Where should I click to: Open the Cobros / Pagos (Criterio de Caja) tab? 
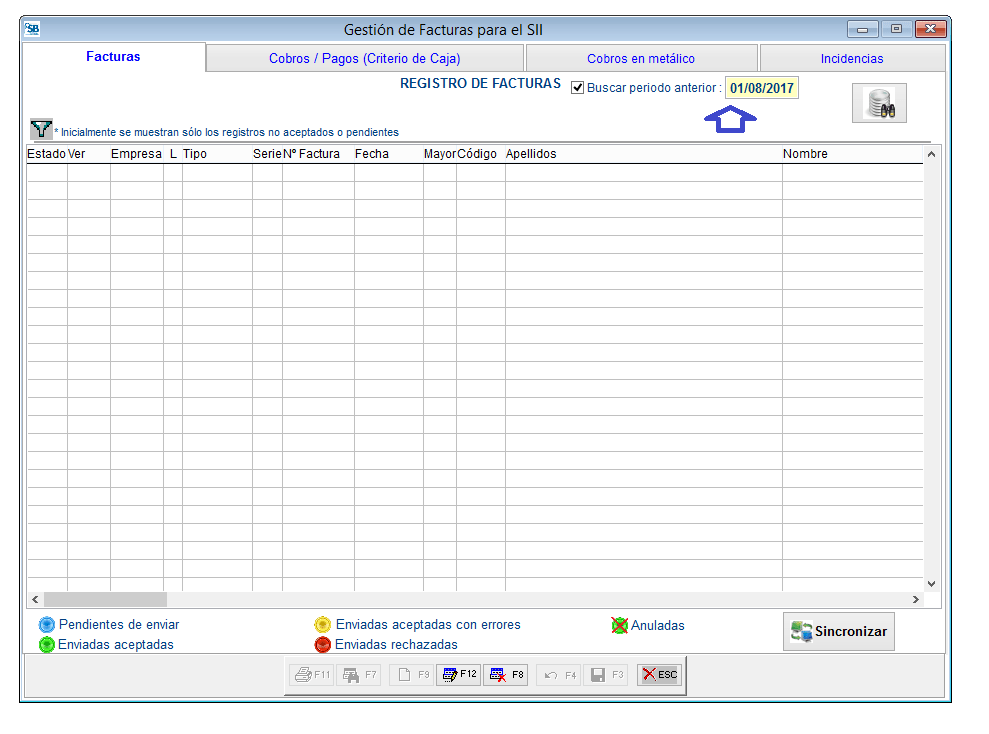(364, 59)
